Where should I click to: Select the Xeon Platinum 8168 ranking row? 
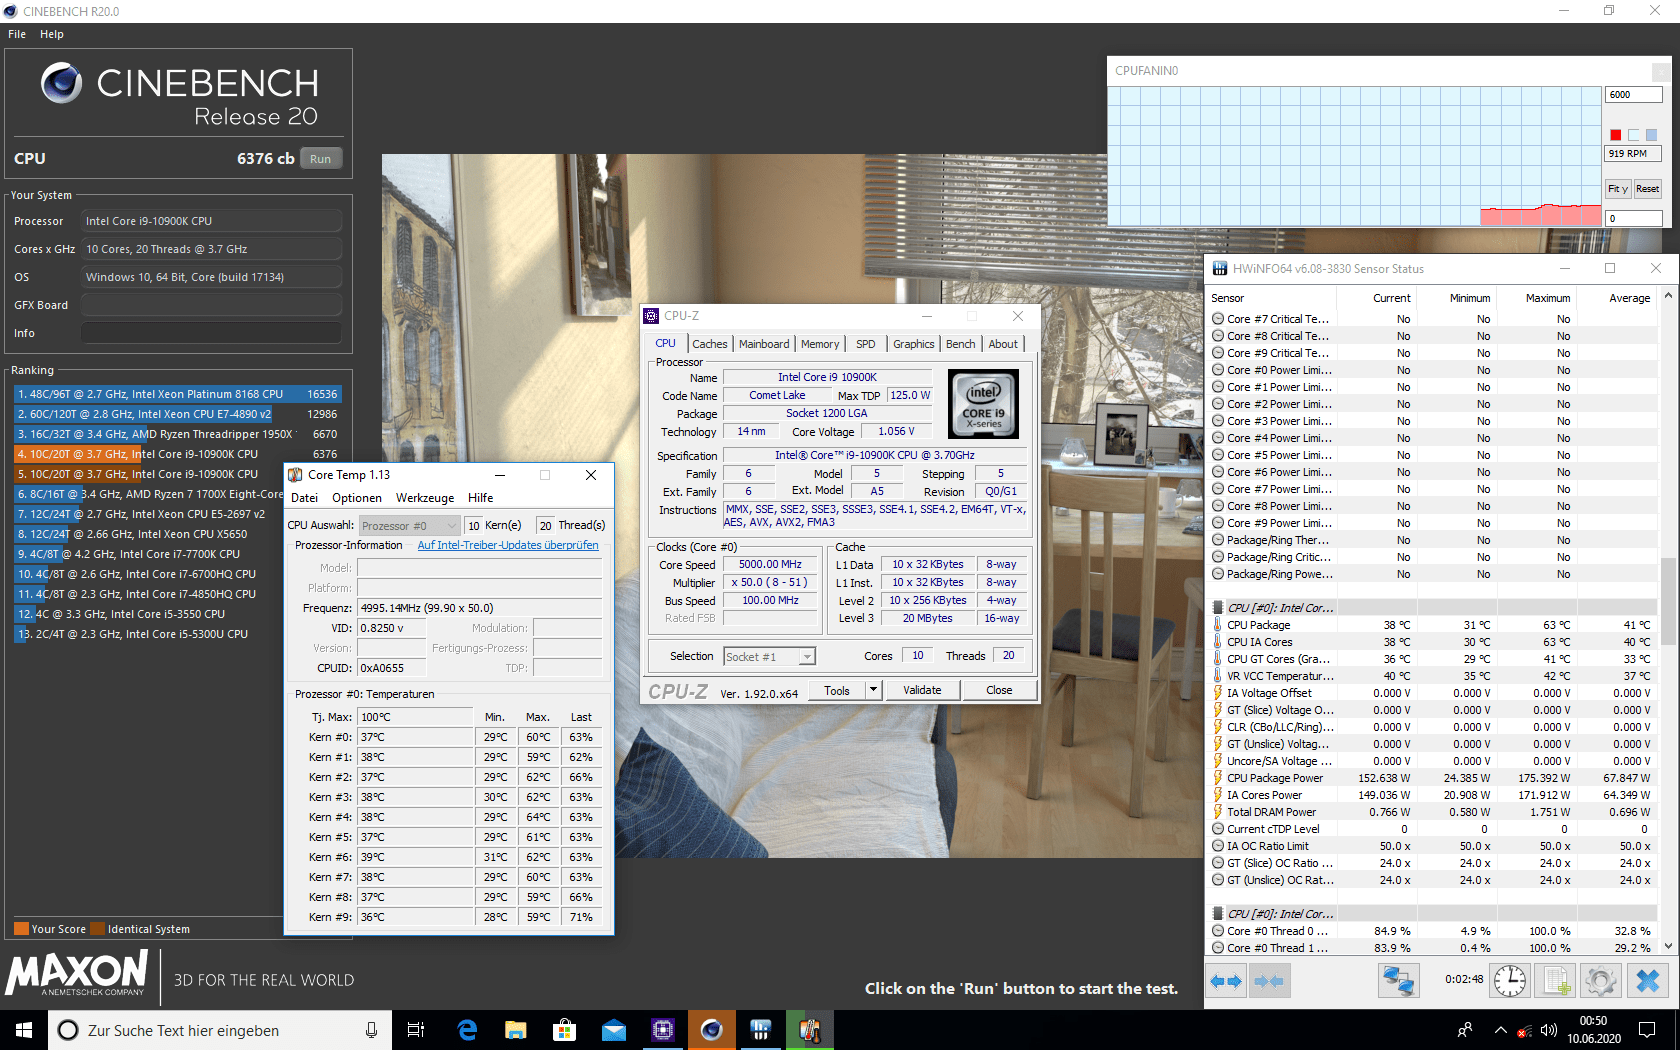point(177,394)
